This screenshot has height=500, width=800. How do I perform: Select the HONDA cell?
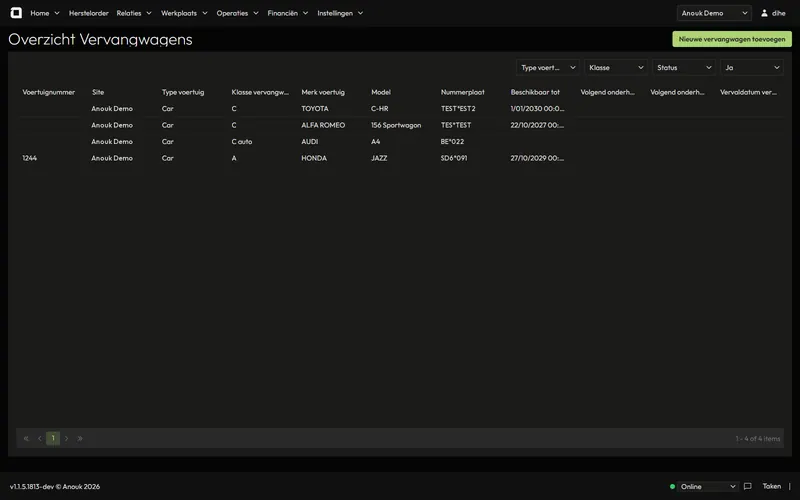(314, 158)
